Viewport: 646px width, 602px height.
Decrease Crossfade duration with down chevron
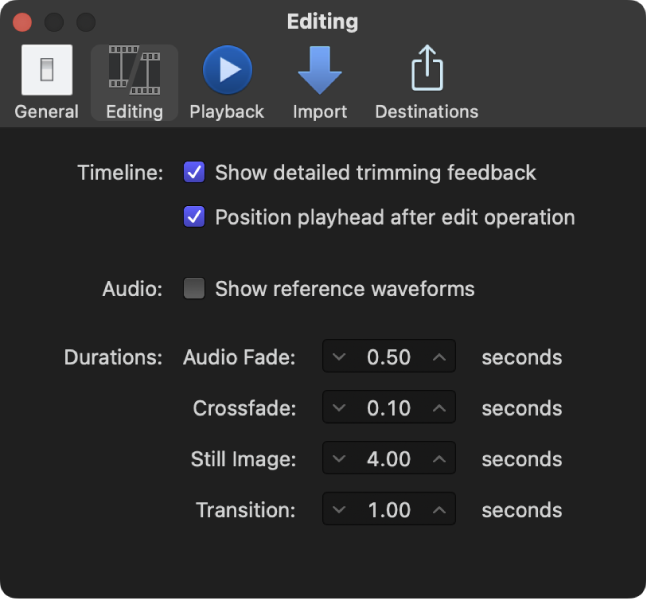point(339,408)
